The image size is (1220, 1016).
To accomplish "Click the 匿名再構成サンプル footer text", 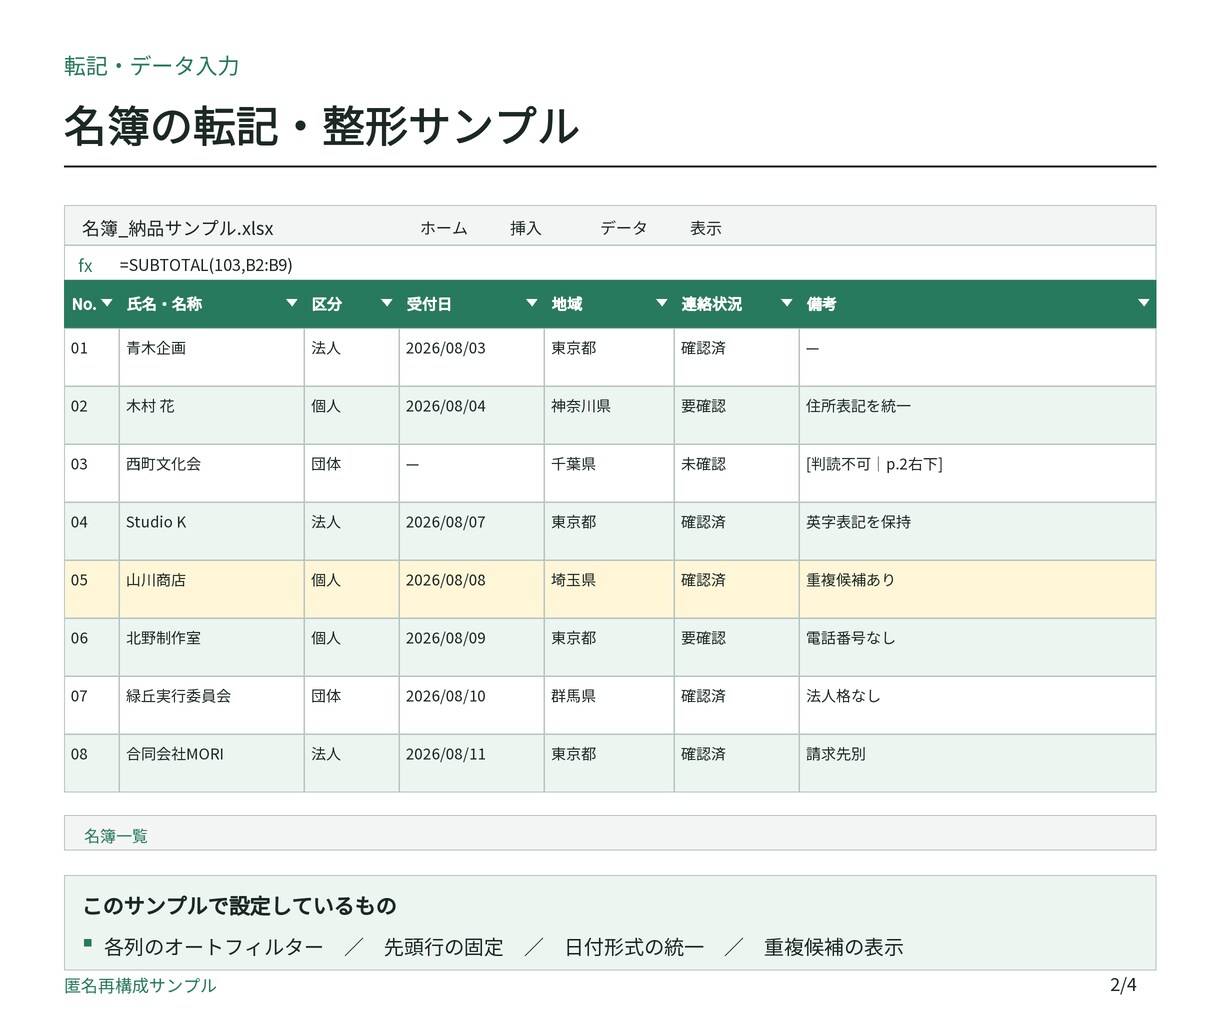I will pos(140,985).
